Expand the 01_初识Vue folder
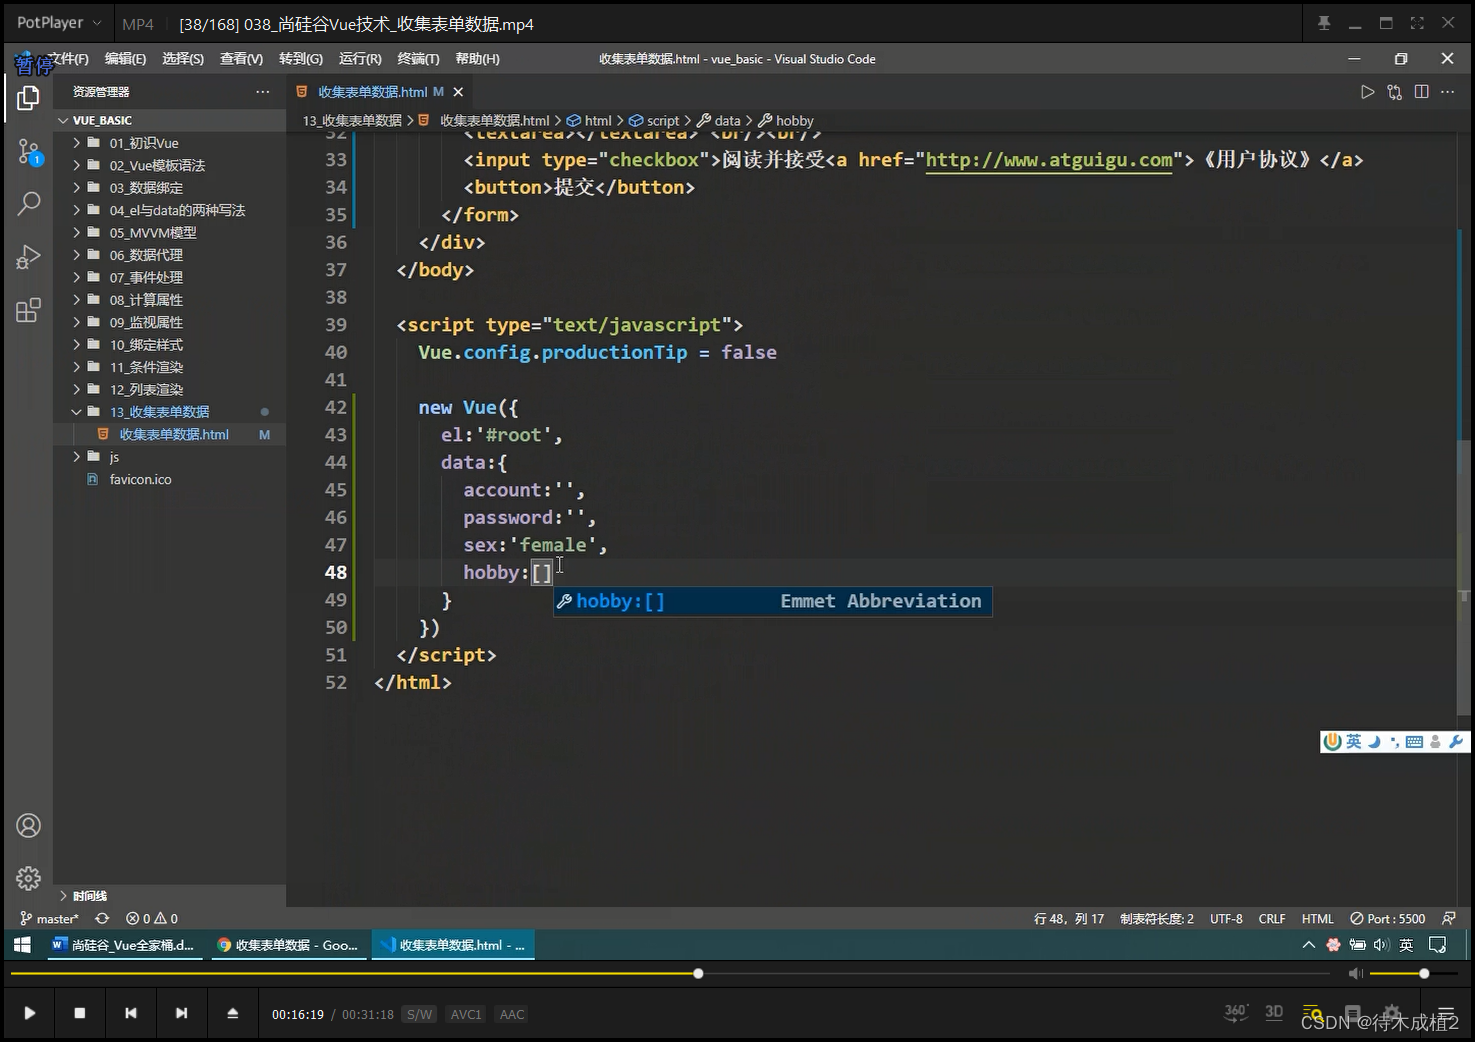 tap(76, 143)
